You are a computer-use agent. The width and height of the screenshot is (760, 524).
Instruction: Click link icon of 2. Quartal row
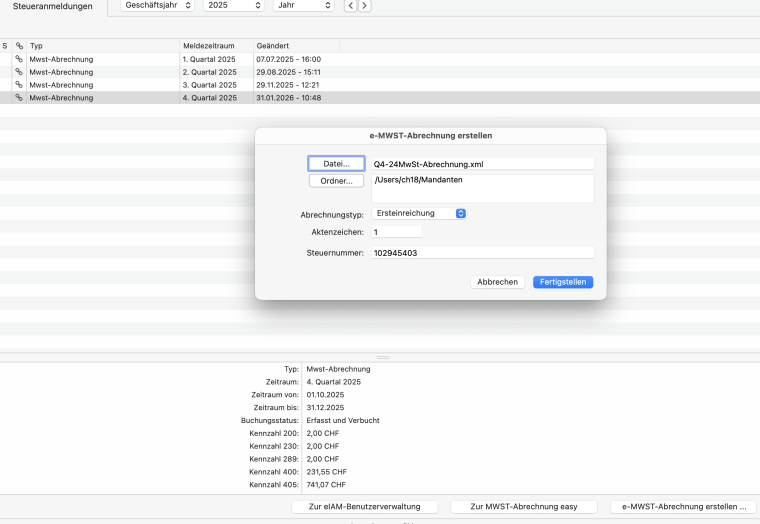pyautogui.click(x=18, y=72)
